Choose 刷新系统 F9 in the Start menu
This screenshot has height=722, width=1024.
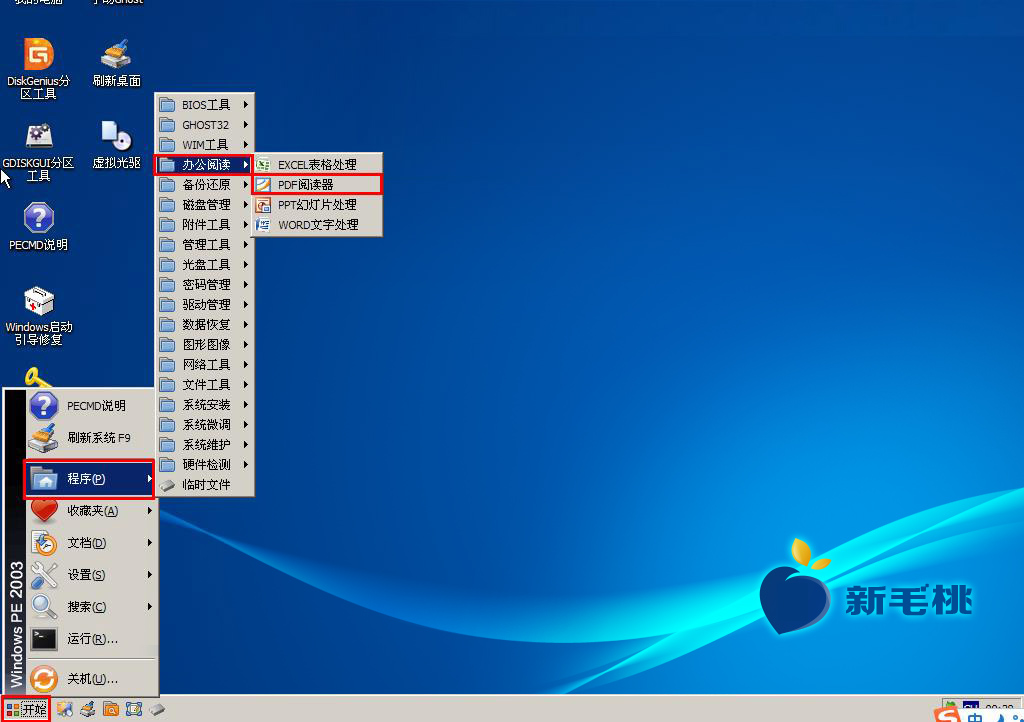(91, 437)
